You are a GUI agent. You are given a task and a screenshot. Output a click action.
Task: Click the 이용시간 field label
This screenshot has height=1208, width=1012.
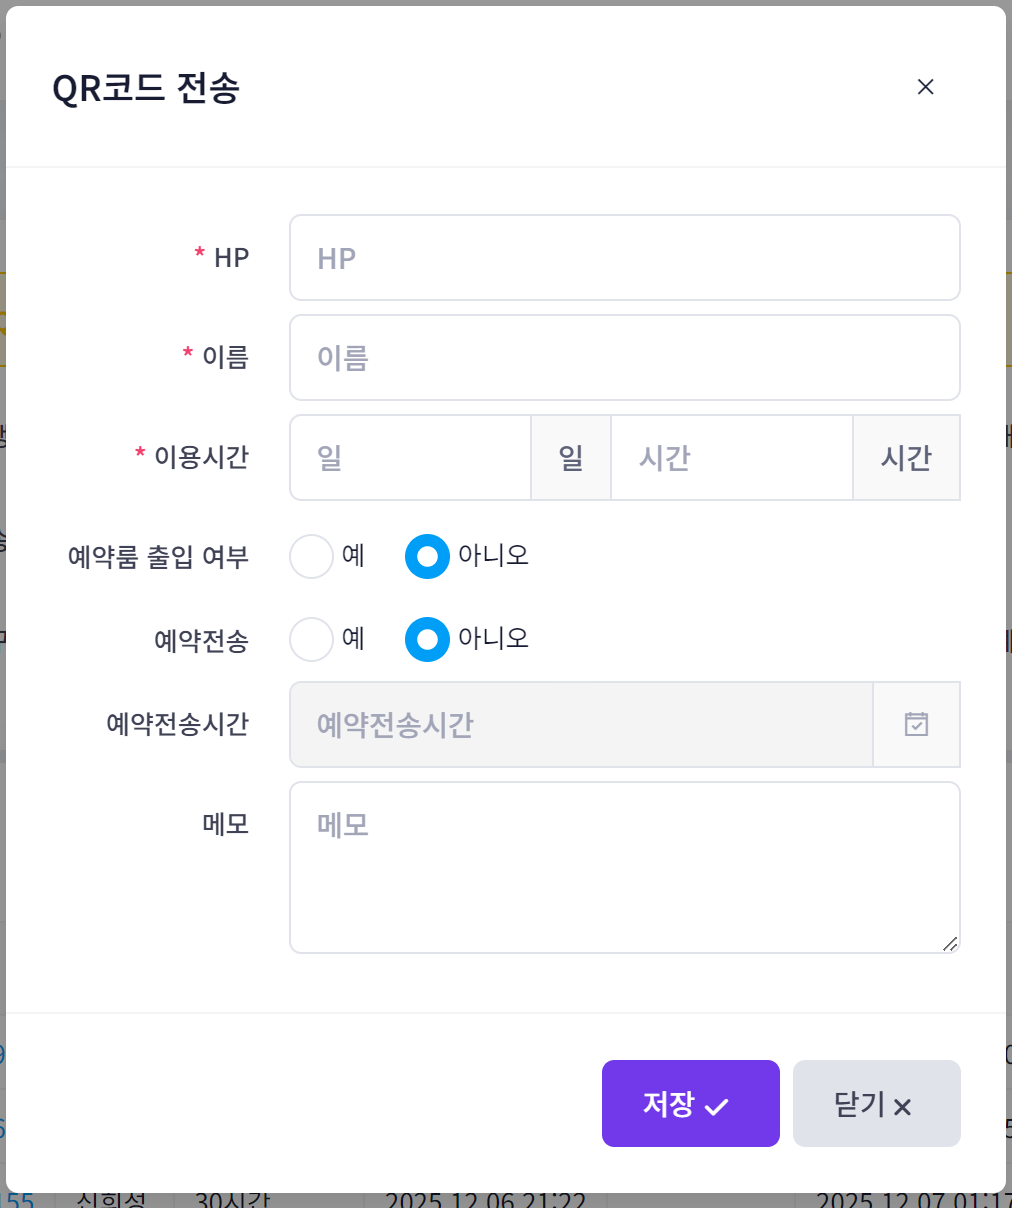(201, 458)
